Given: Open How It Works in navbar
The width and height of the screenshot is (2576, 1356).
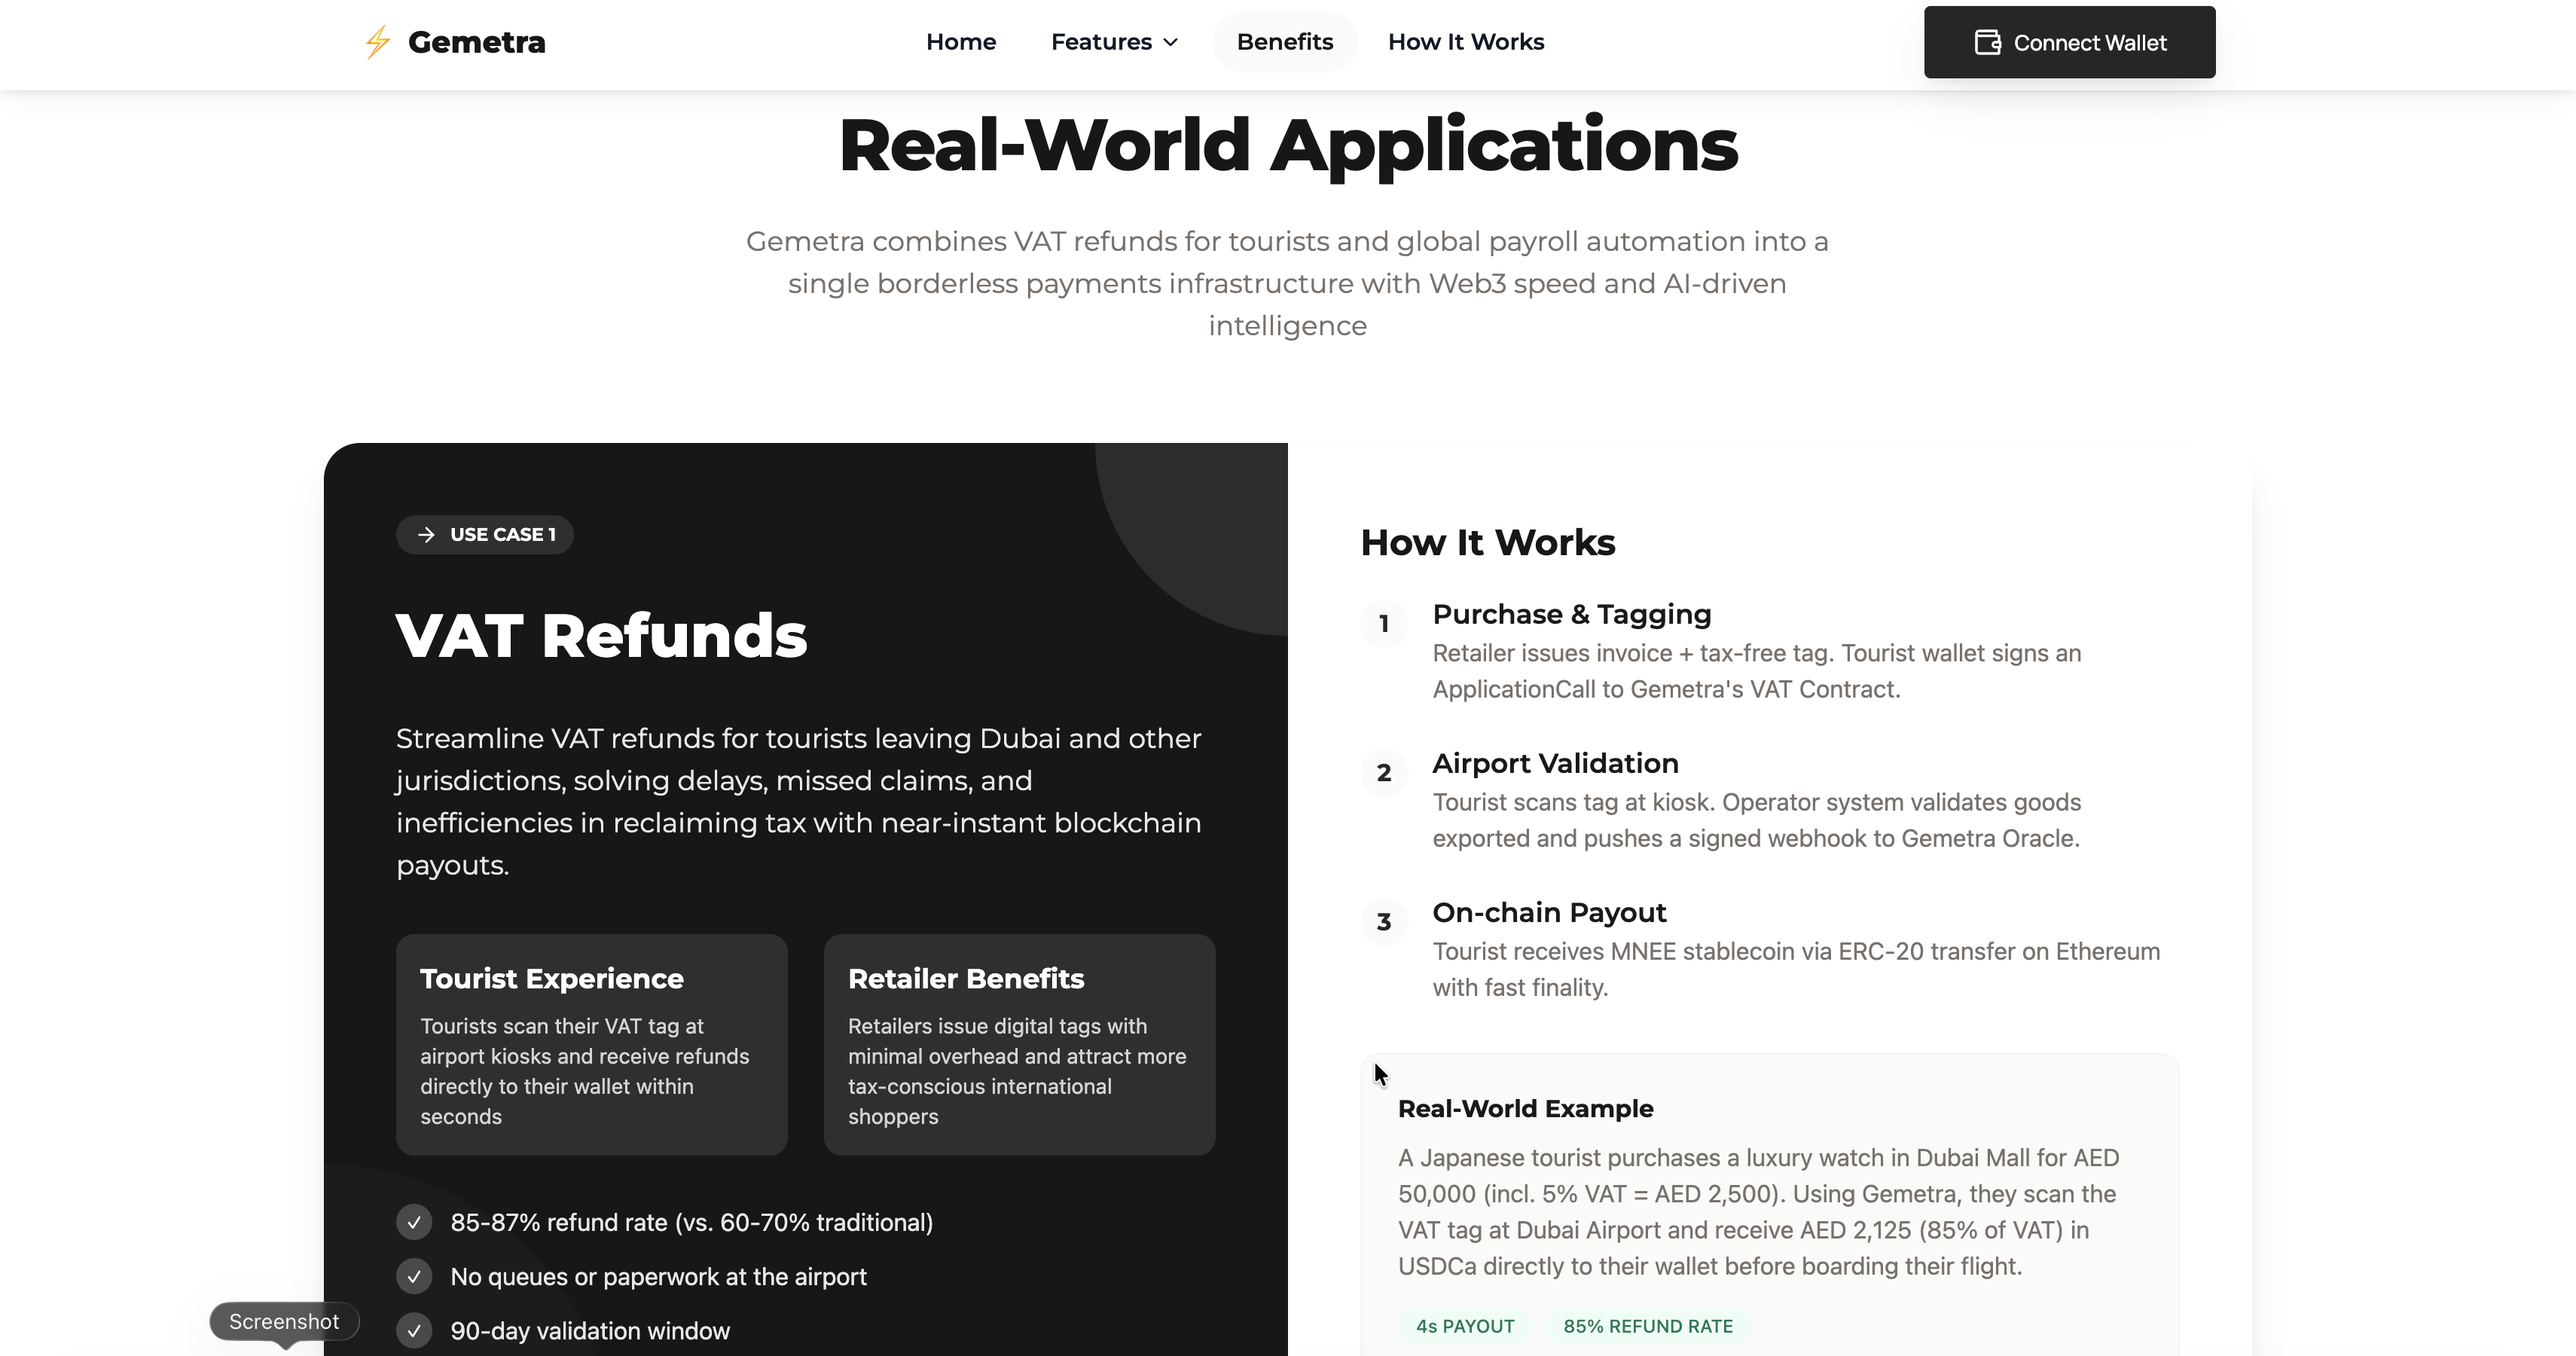Looking at the screenshot, I should 1465,42.
